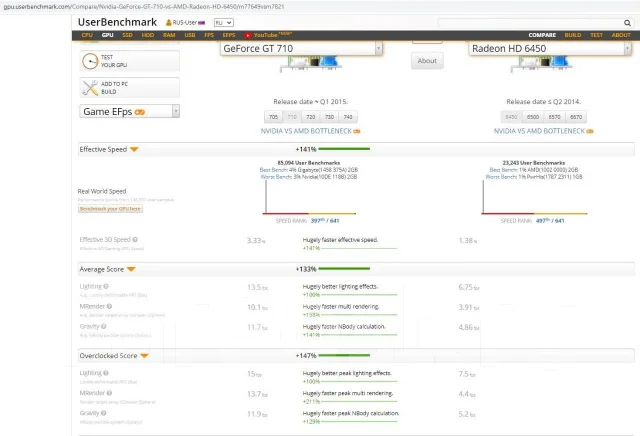Viewport: 640px width, 436px height.
Task: Click the HD 6450 speed distribution chart
Action: coord(534,197)
